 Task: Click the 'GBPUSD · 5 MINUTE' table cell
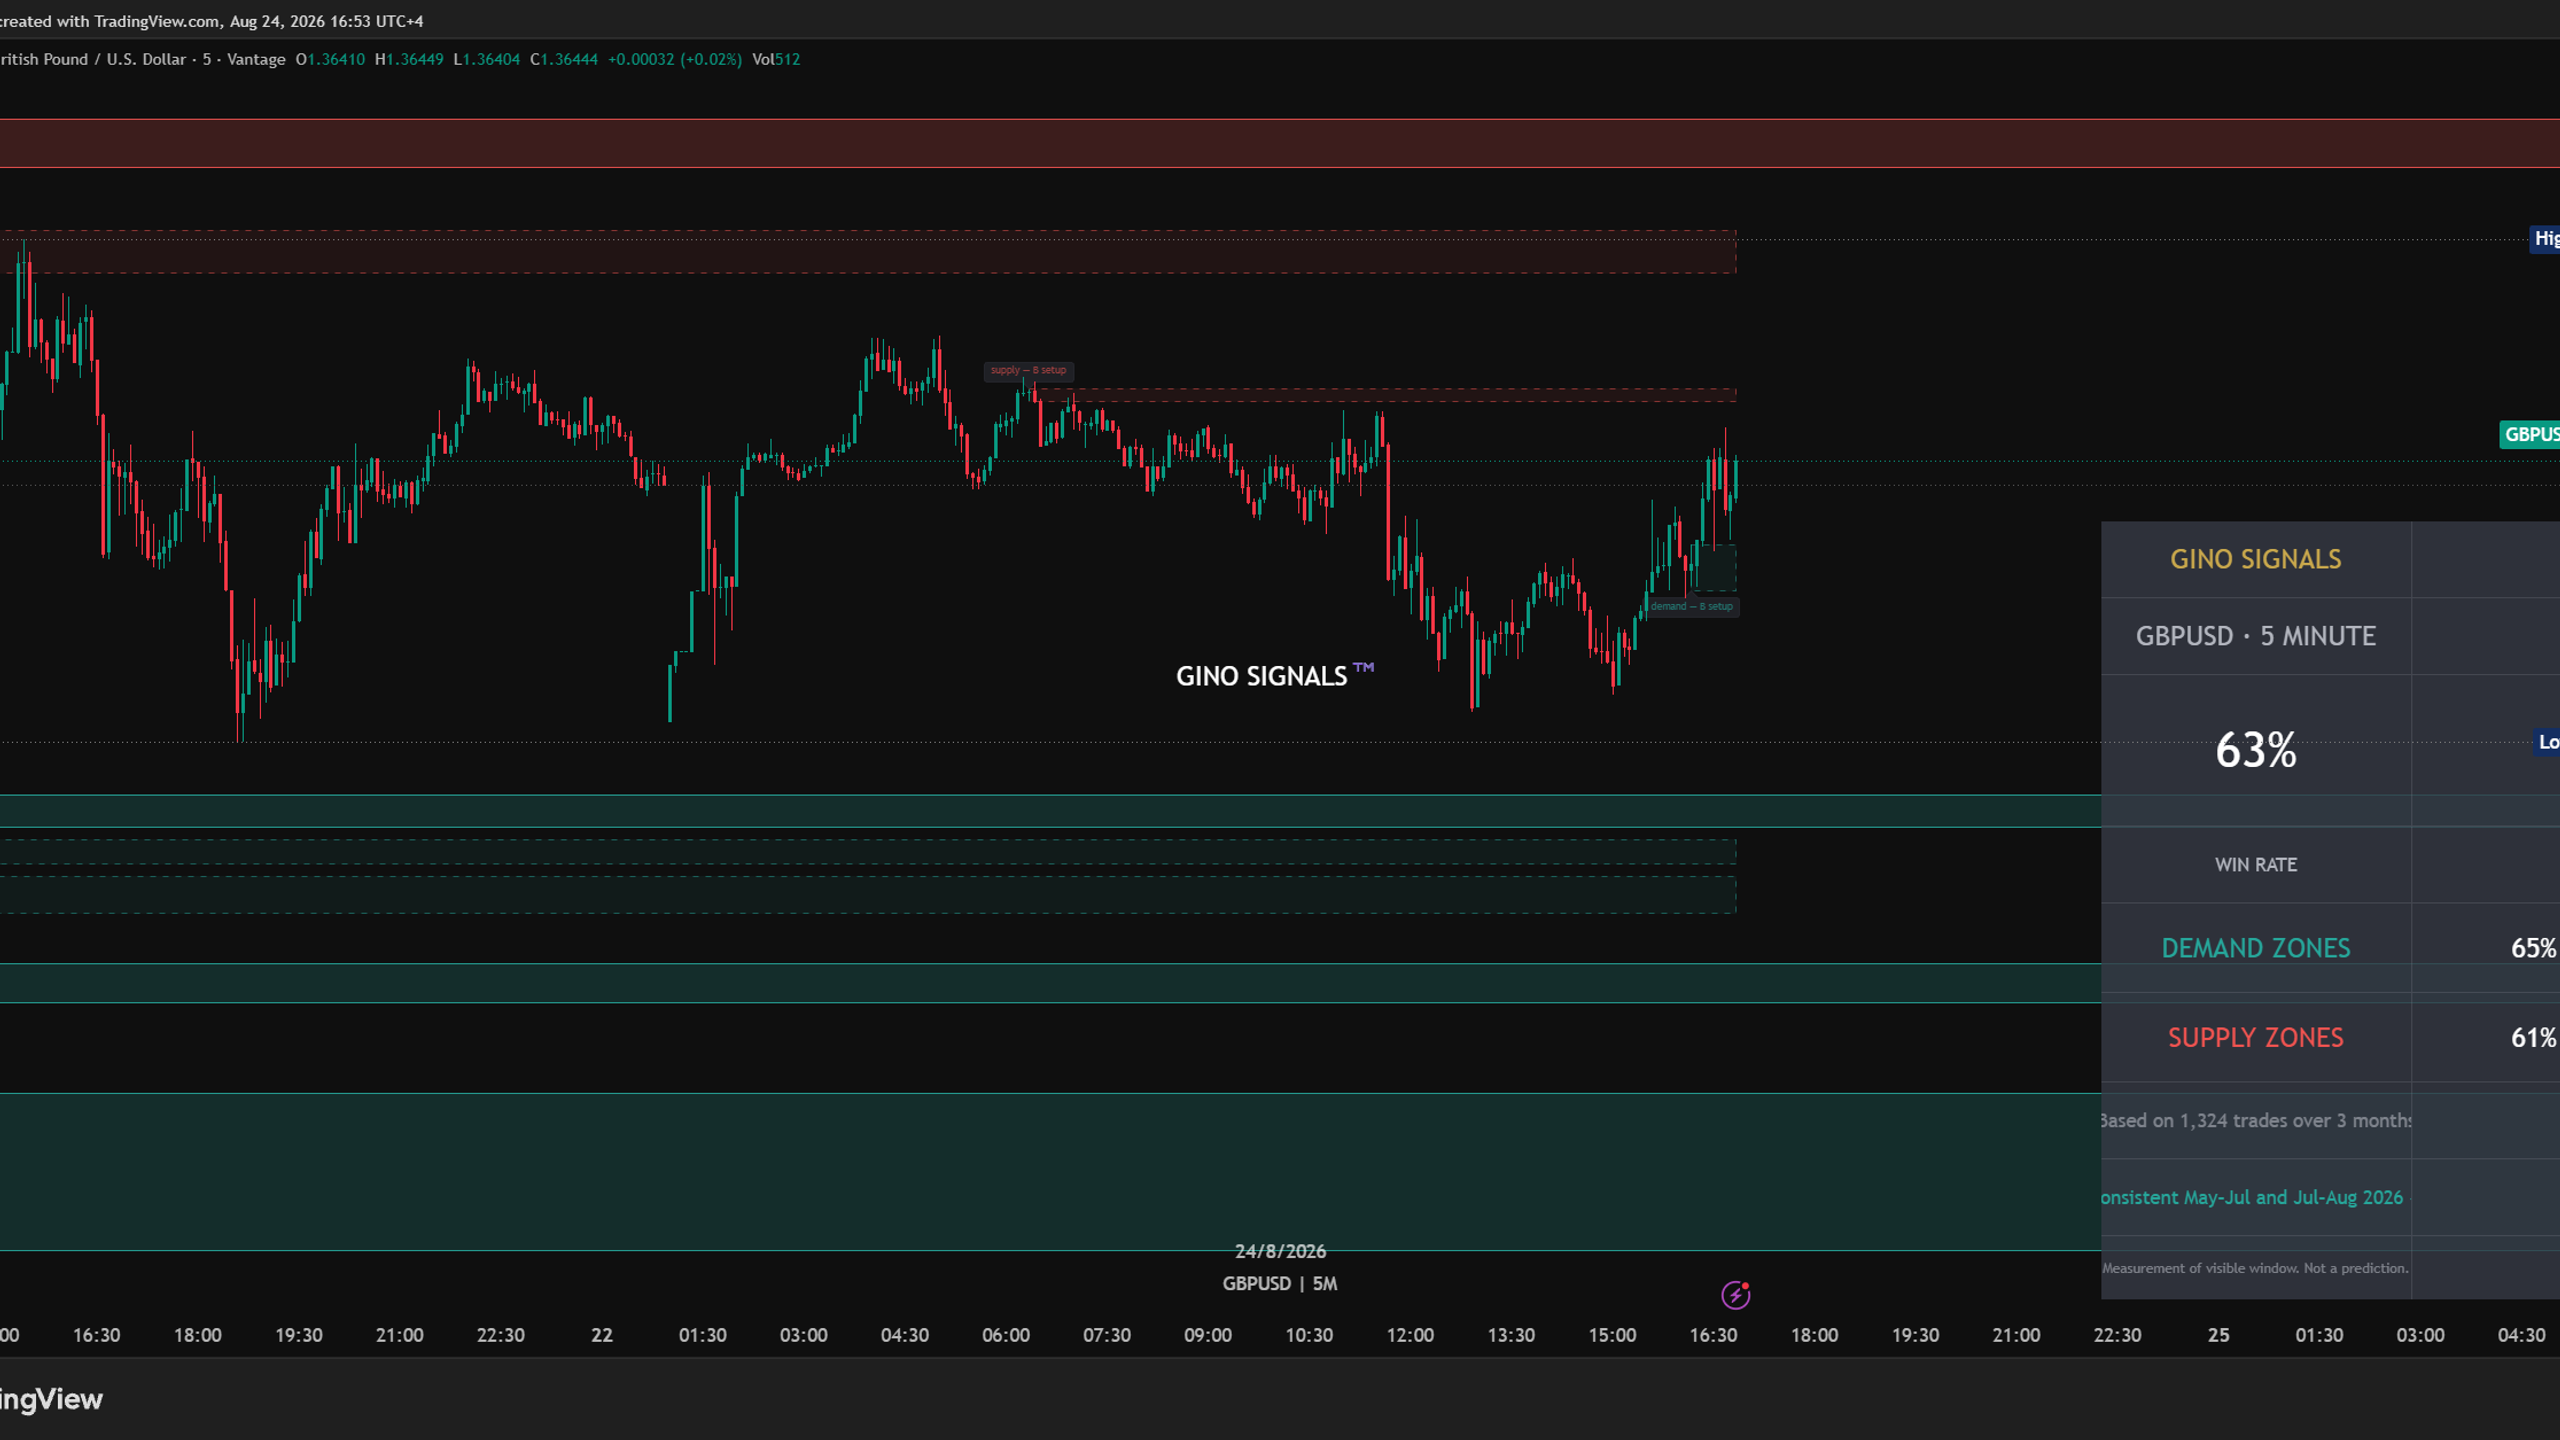coord(2255,636)
